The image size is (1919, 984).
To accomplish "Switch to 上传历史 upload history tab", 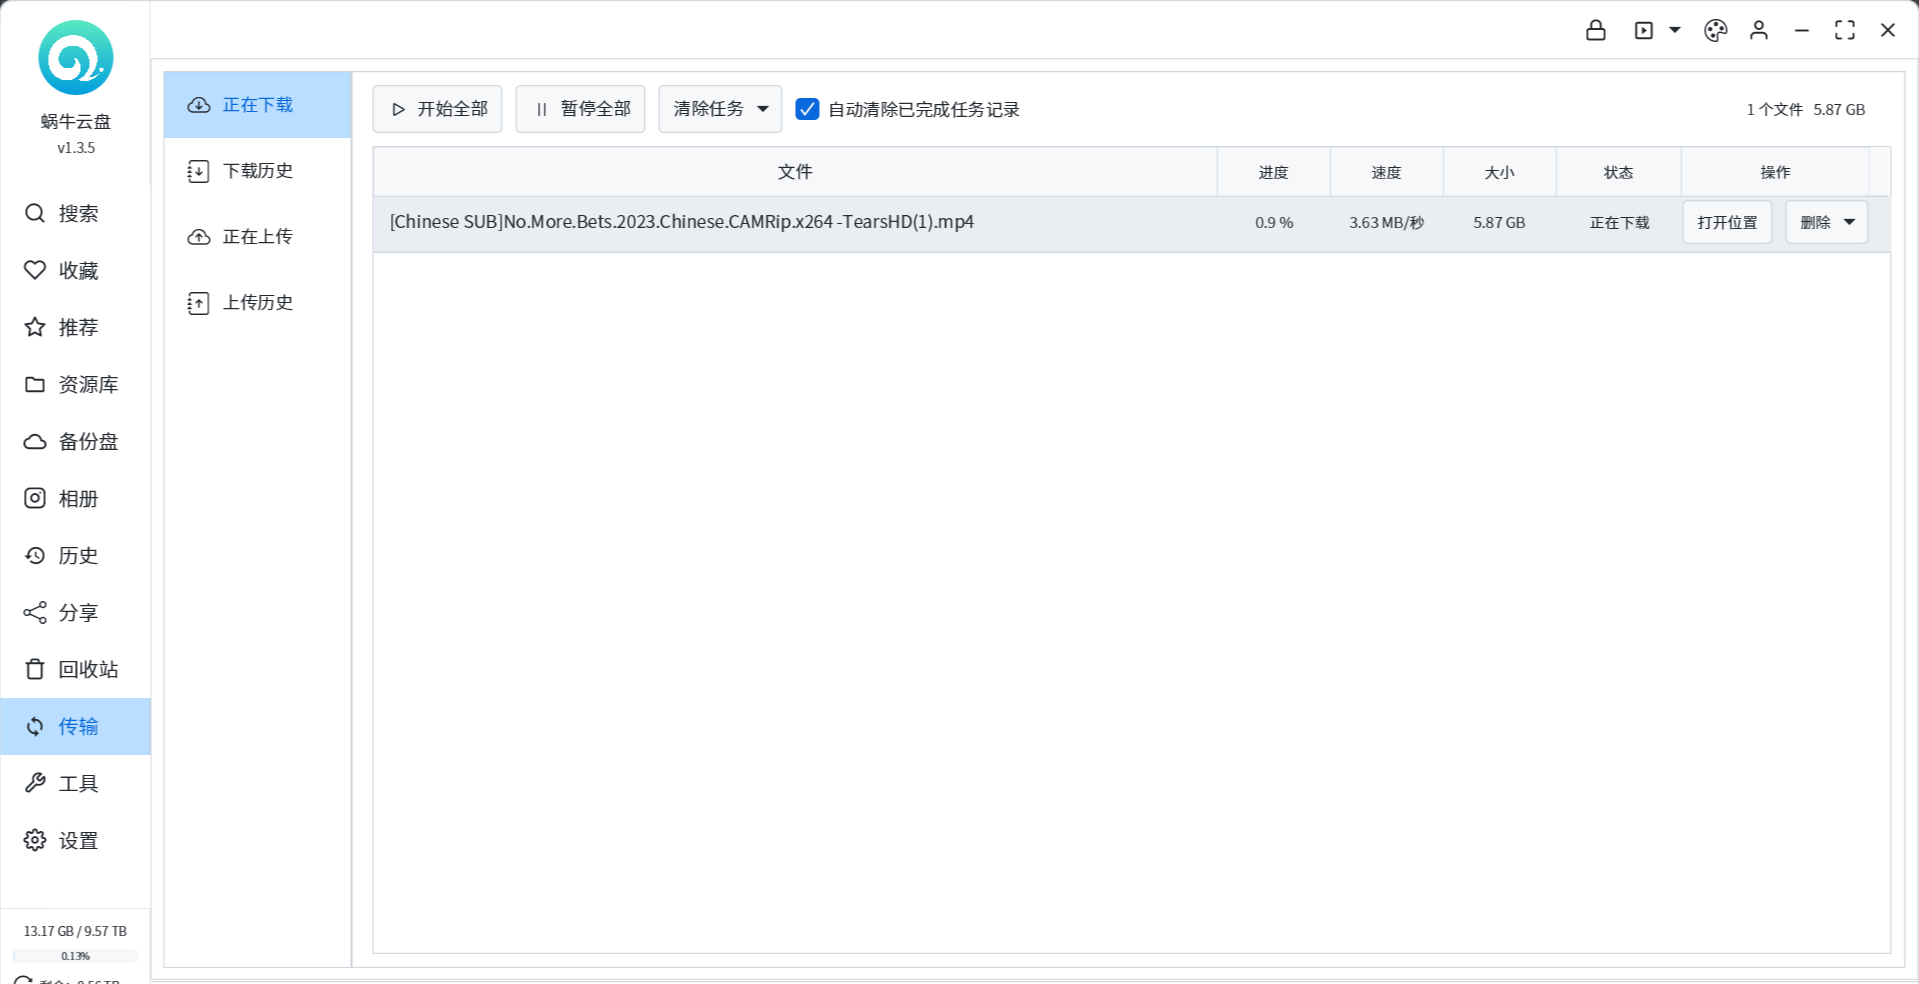I will tap(258, 303).
